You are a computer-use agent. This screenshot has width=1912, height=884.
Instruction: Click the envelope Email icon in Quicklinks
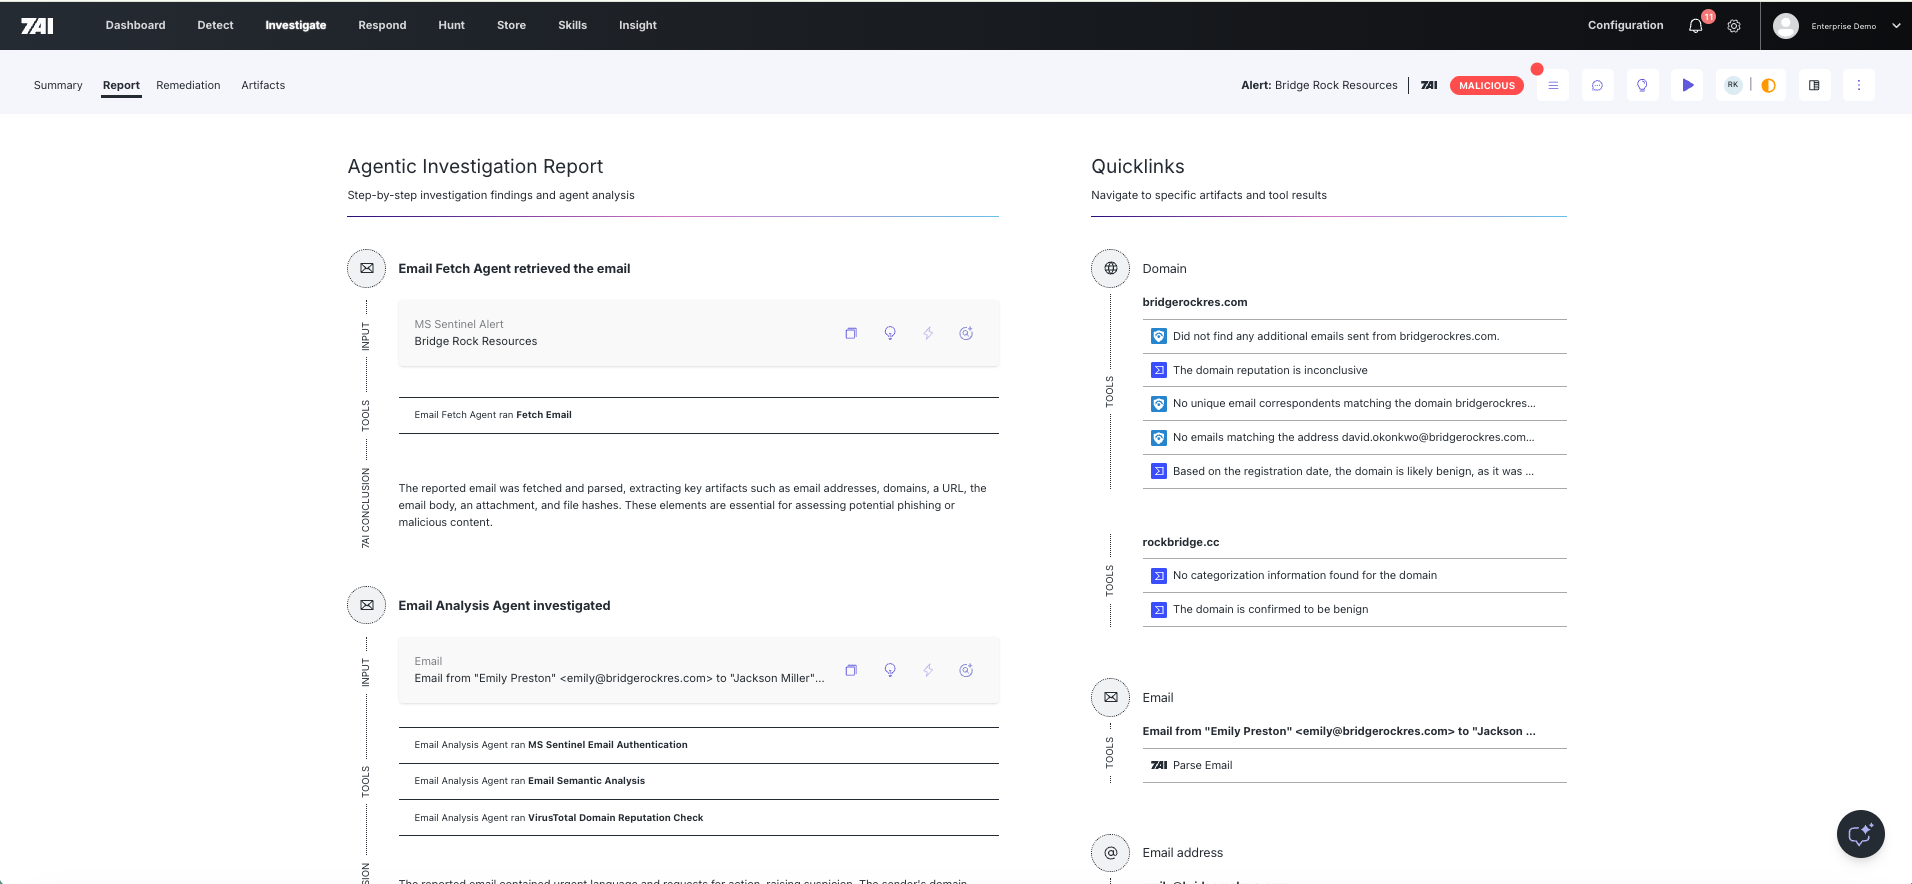coord(1111,697)
